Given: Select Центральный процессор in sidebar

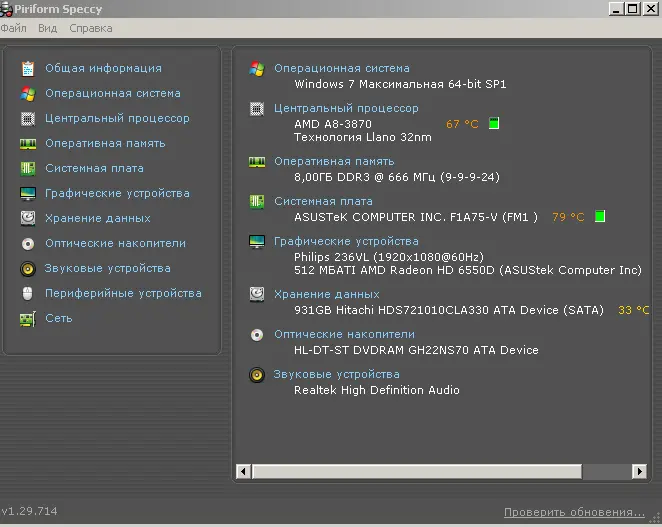Looking at the screenshot, I should (117, 118).
